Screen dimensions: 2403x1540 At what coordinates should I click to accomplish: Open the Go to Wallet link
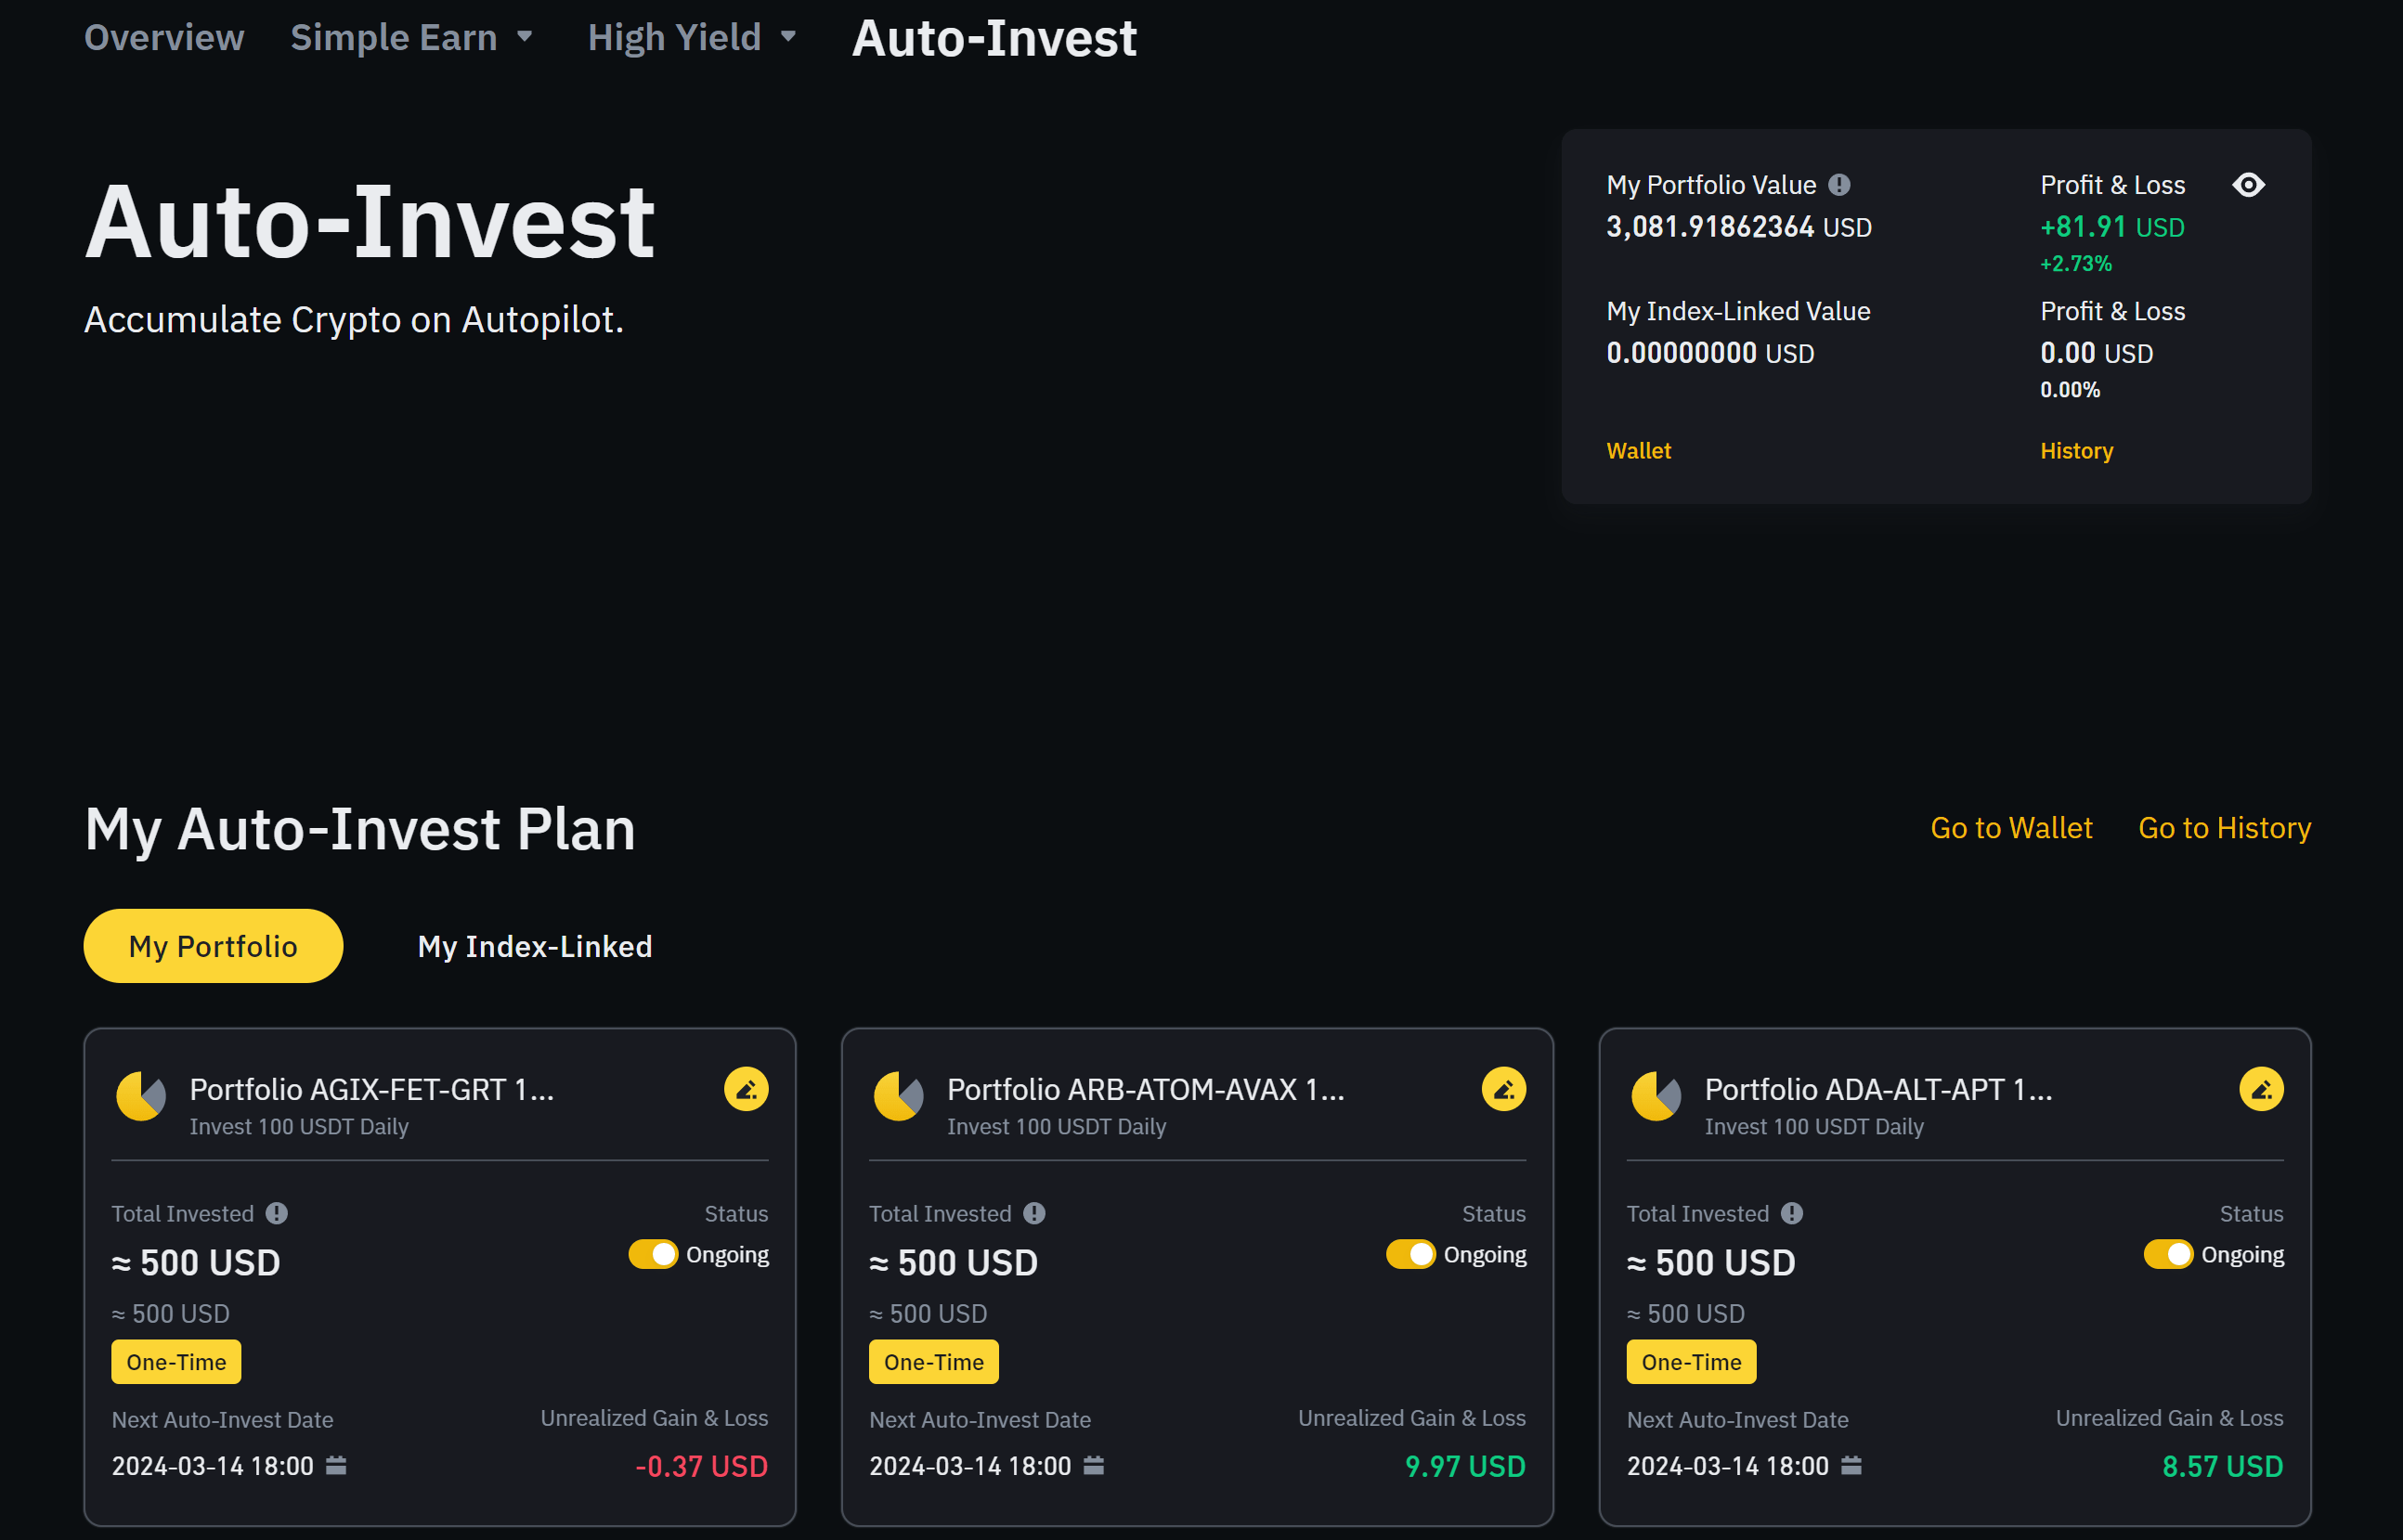(x=2011, y=828)
